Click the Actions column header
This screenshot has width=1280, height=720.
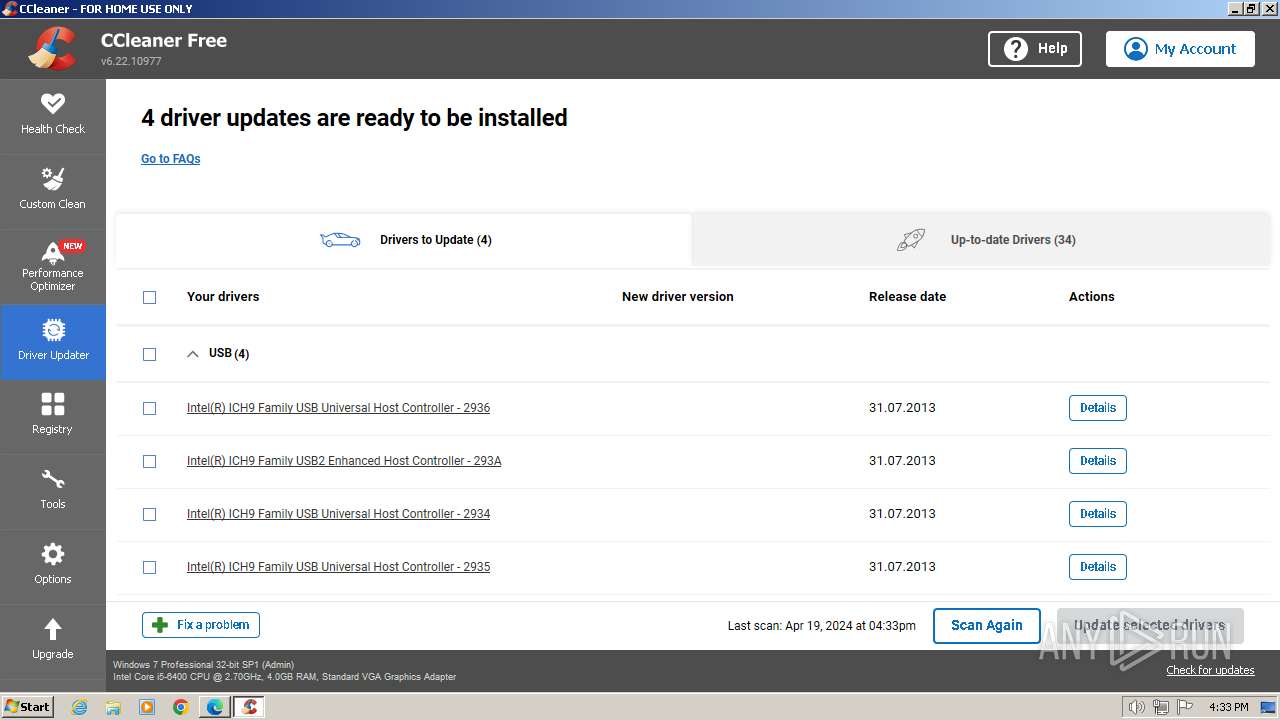[1092, 297]
